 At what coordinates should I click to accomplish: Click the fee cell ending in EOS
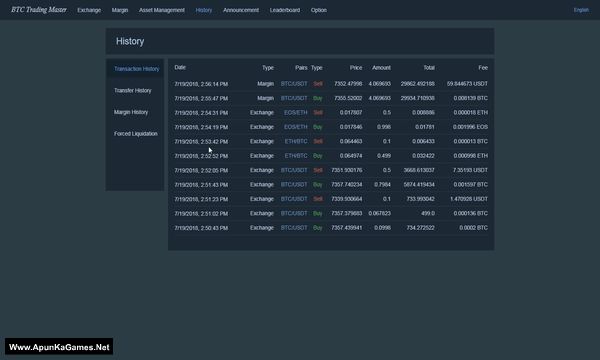(x=470, y=127)
